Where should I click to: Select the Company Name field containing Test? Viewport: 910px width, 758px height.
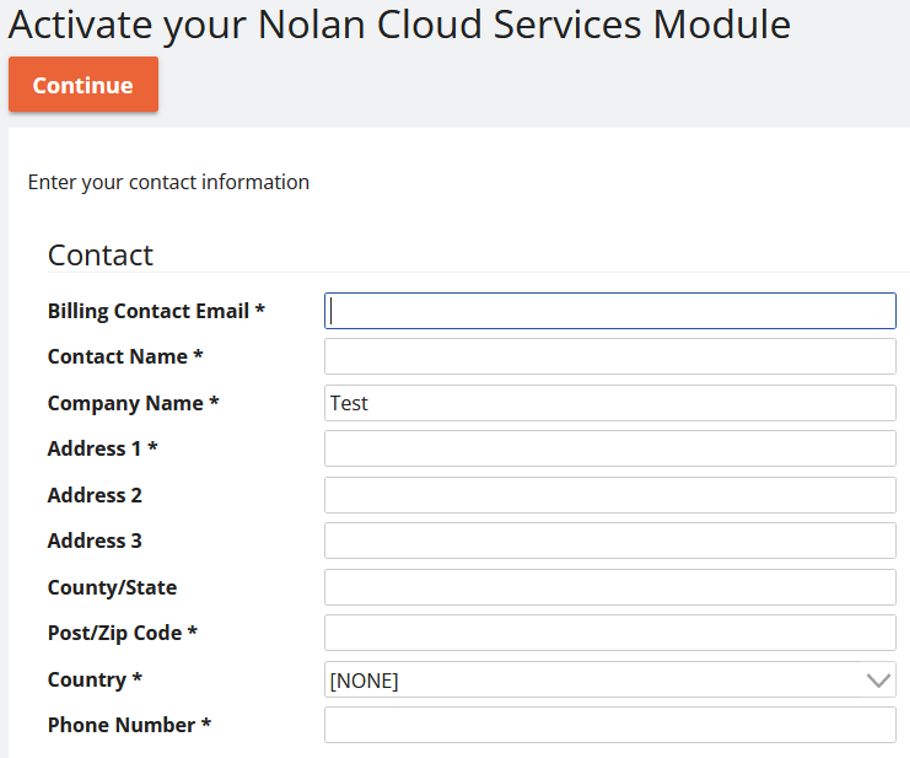point(610,403)
